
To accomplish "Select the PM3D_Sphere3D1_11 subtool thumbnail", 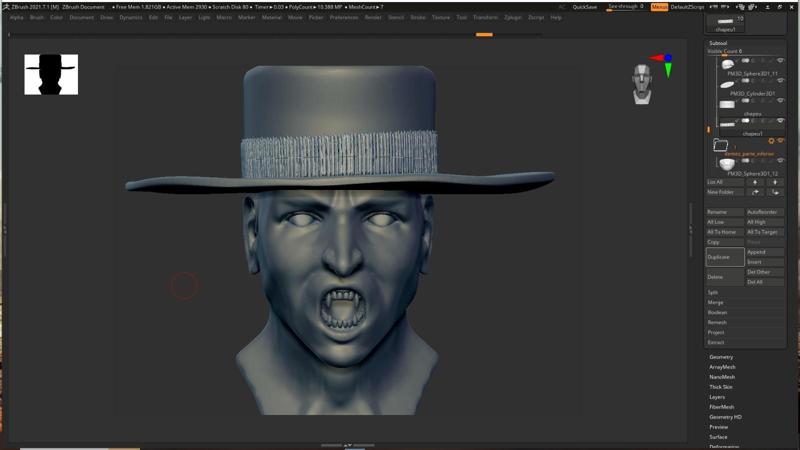I will (x=727, y=64).
